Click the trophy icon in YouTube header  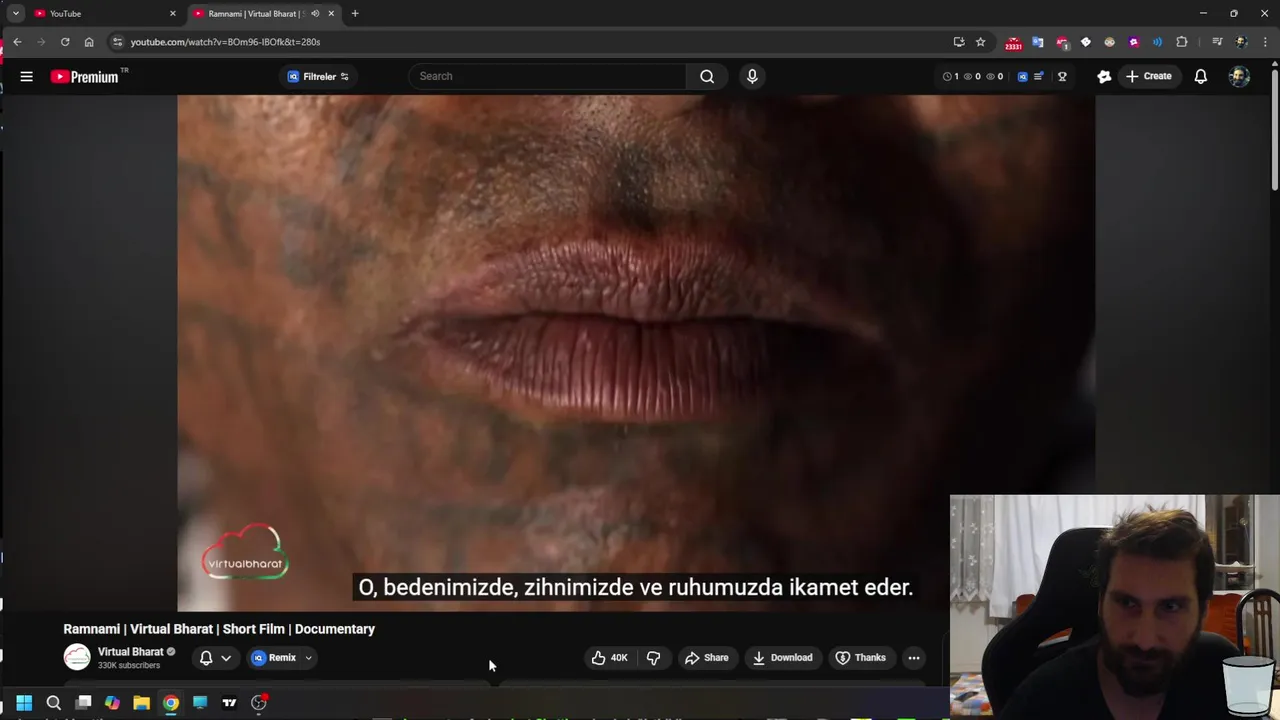1062,76
